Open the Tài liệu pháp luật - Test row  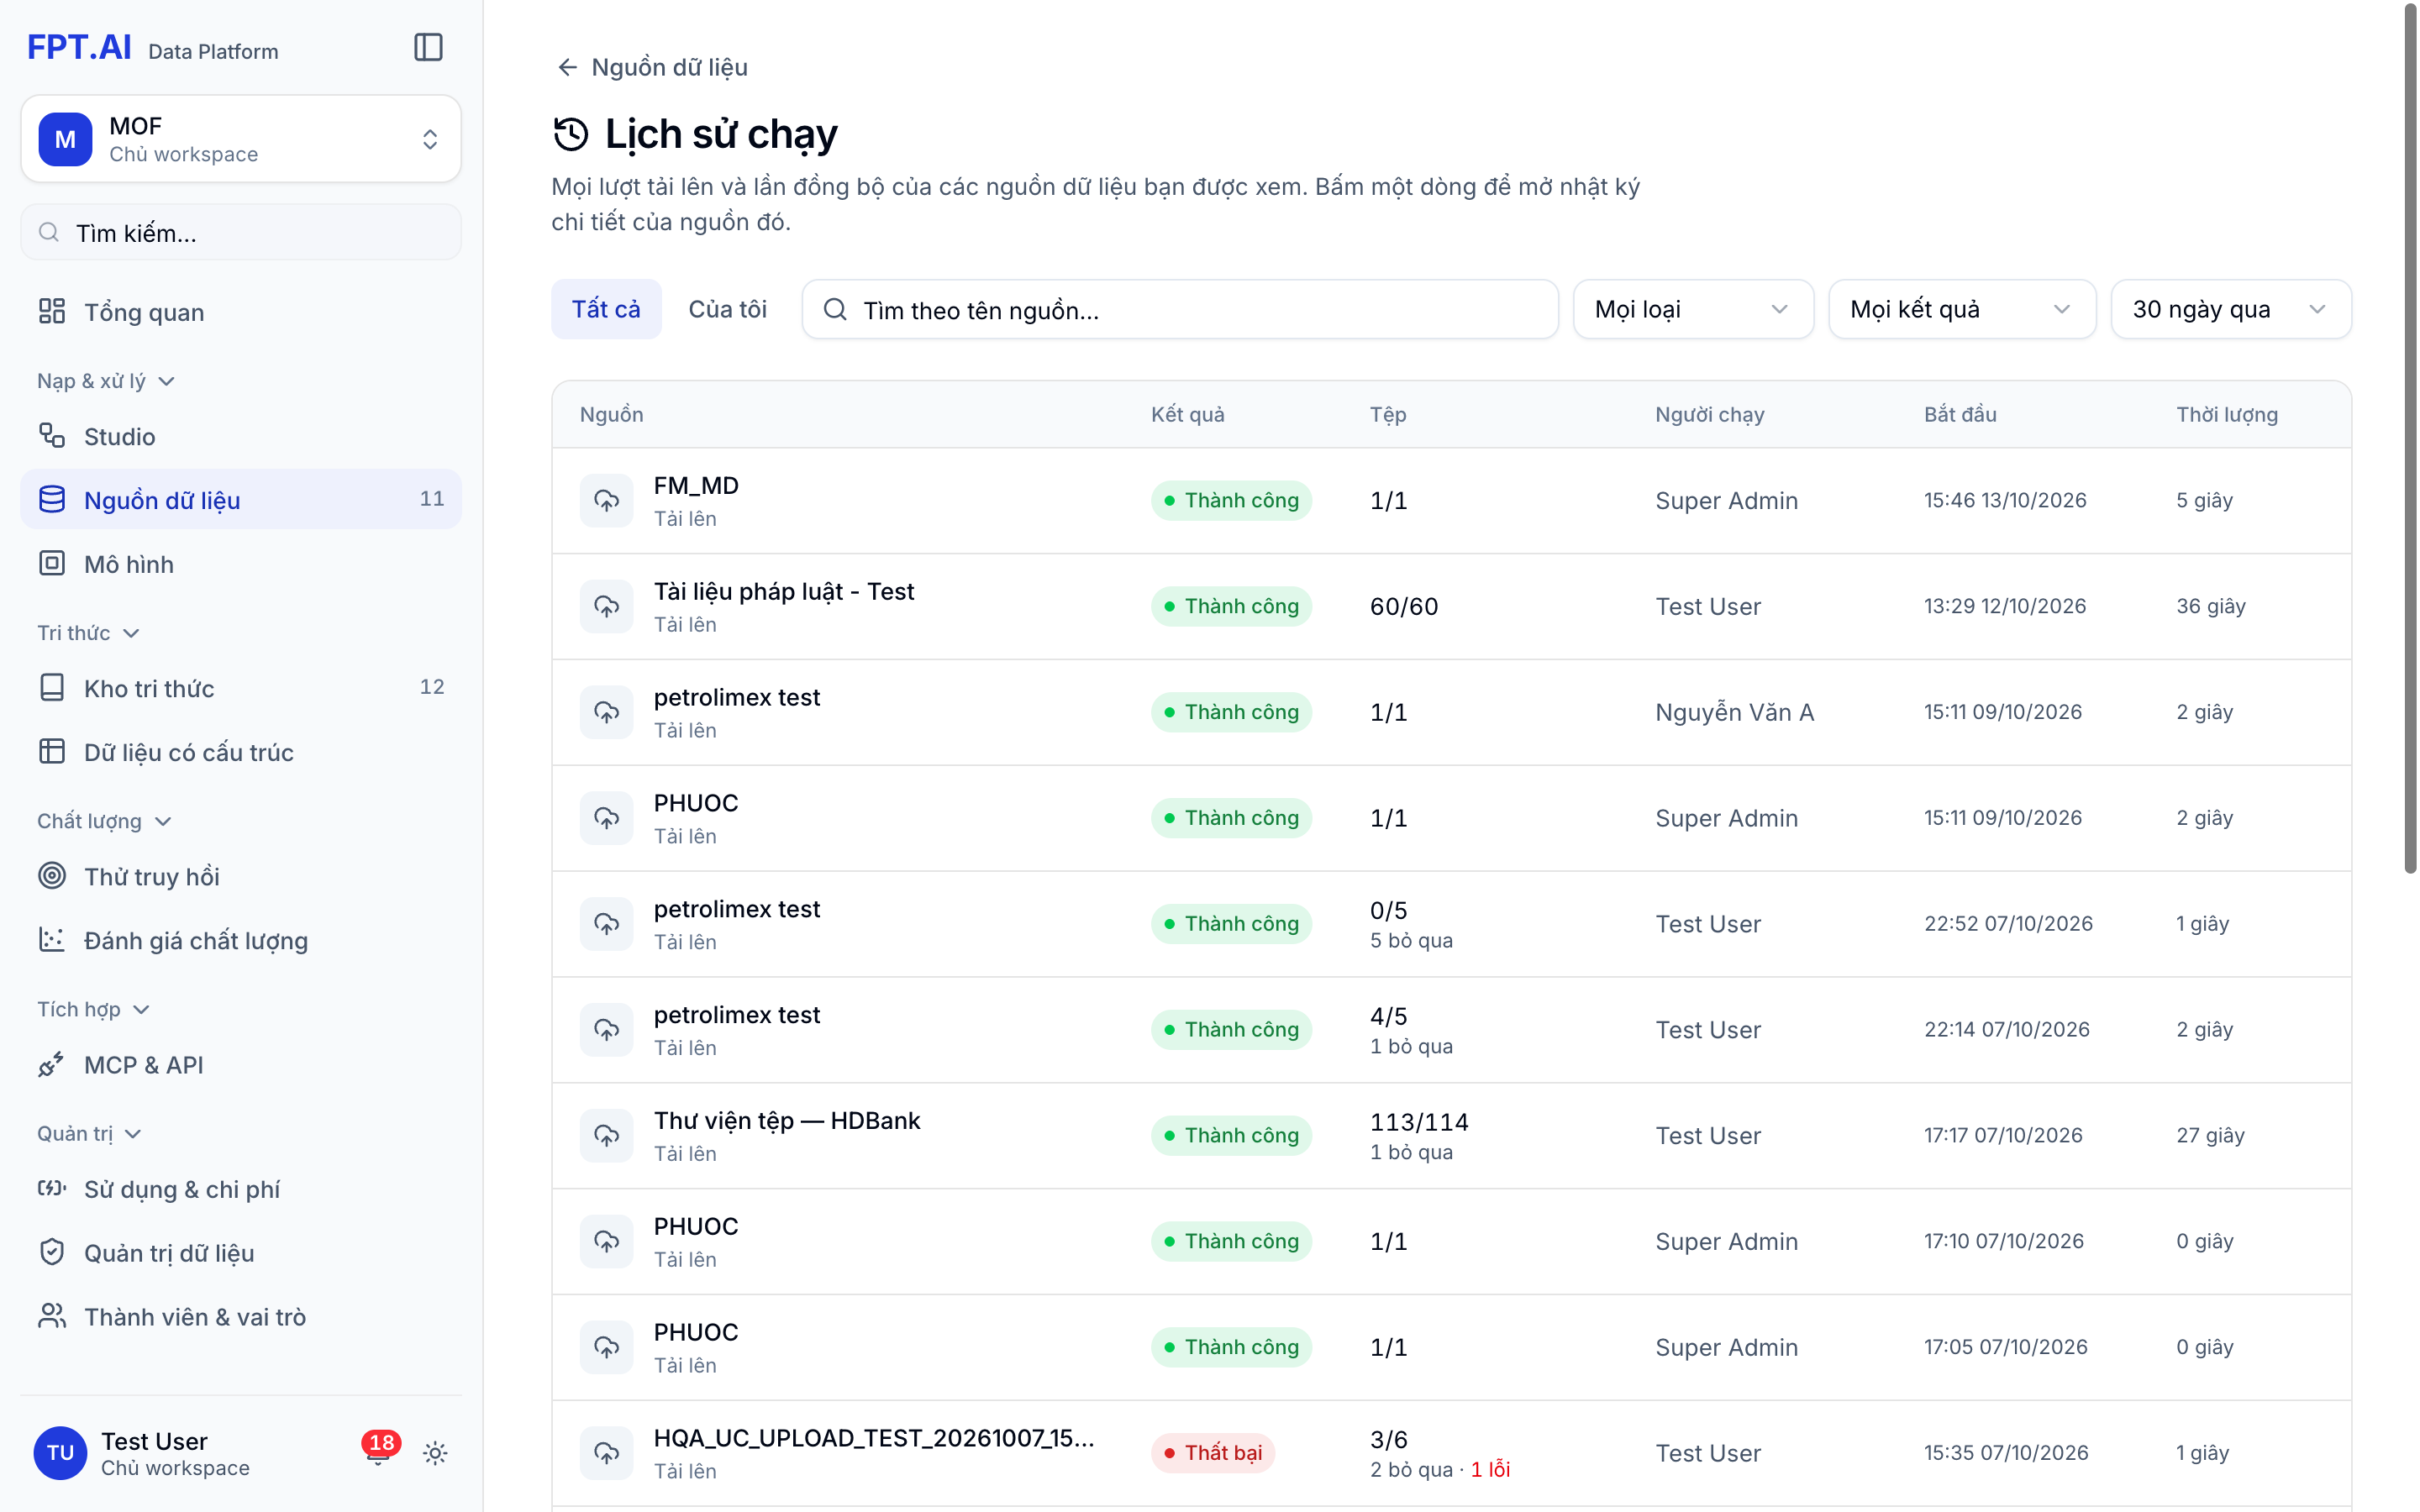coord(1452,607)
